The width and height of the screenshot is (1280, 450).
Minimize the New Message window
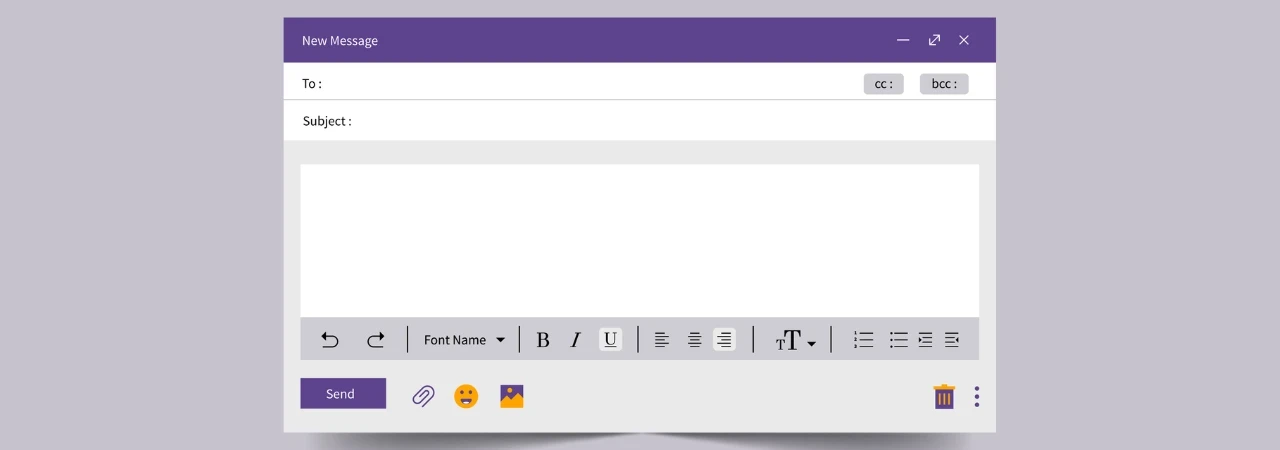pyautogui.click(x=903, y=40)
